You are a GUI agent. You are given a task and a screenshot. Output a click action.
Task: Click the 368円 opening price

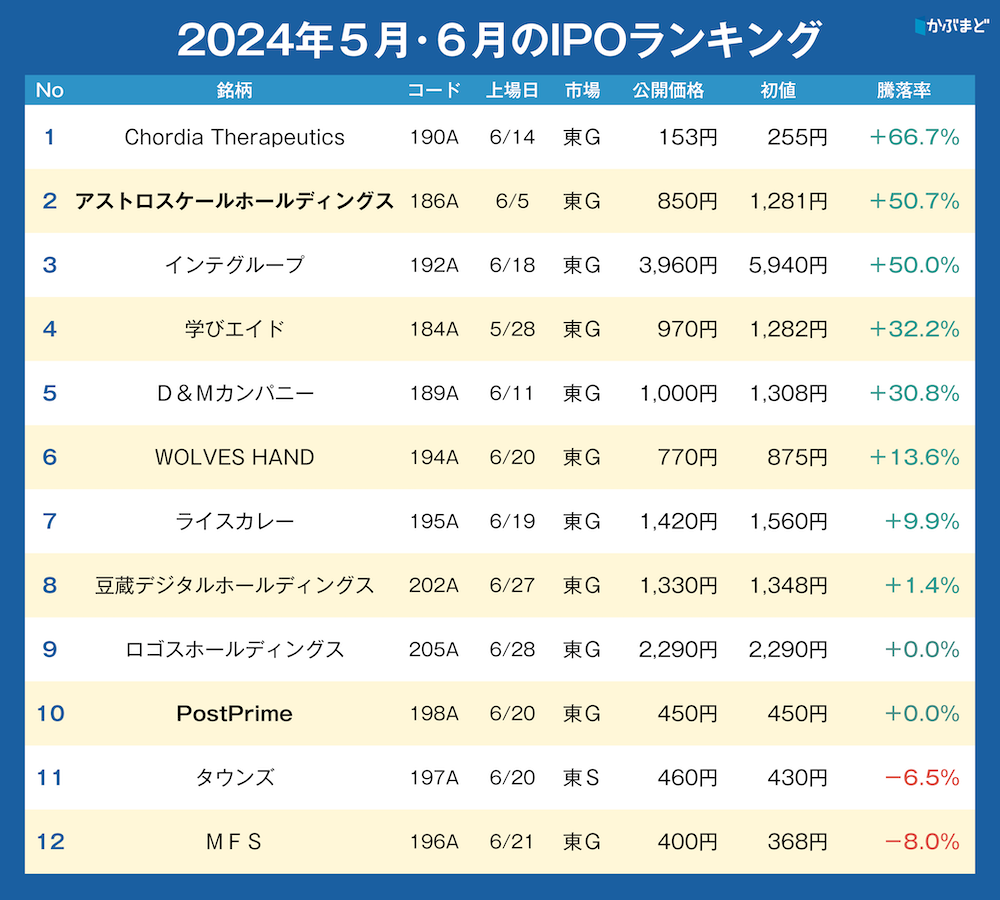797,841
